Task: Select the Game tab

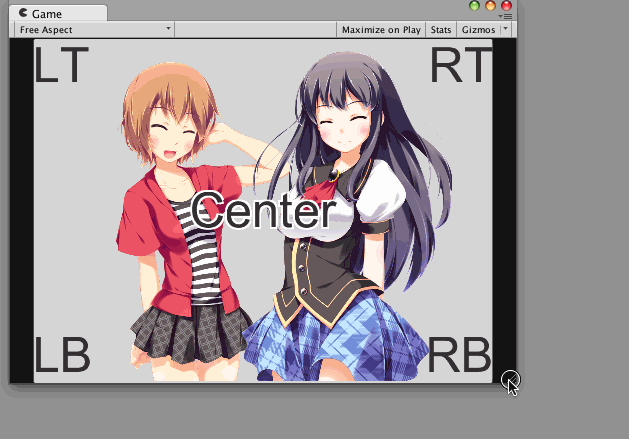Action: [x=58, y=13]
